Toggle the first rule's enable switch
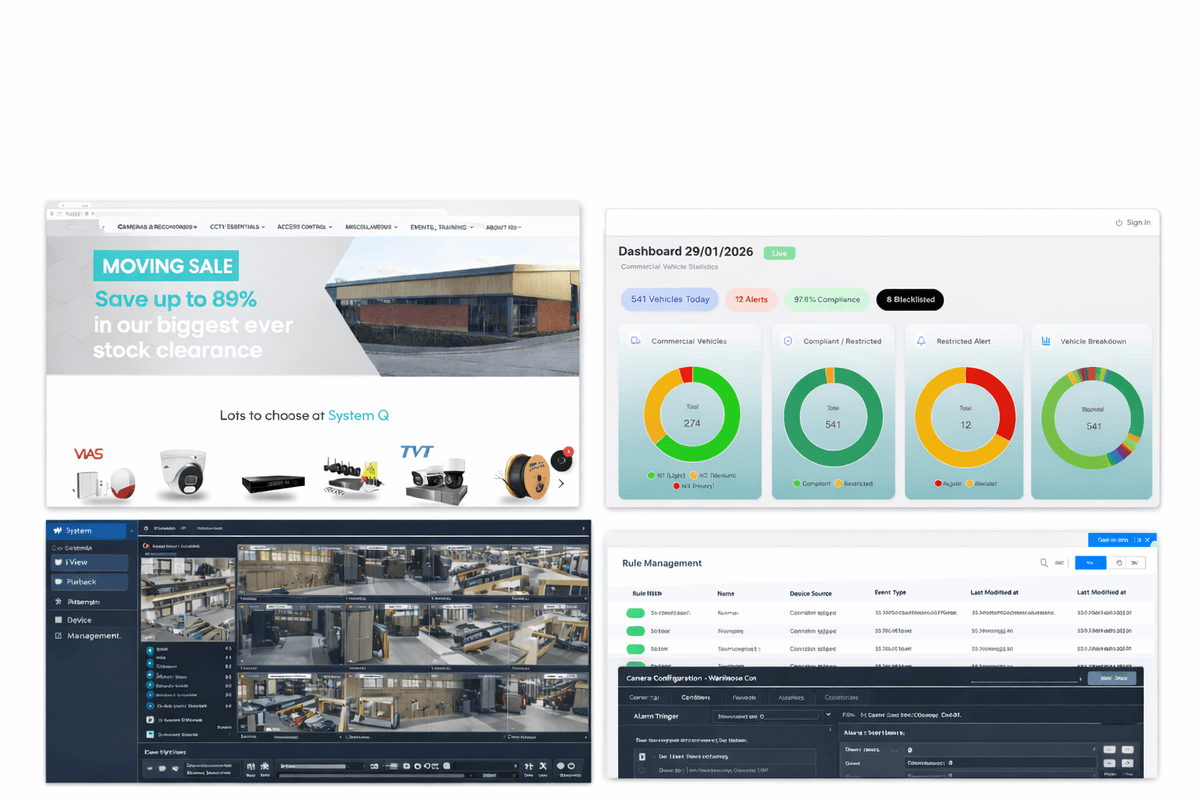1200x800 pixels. (x=636, y=612)
